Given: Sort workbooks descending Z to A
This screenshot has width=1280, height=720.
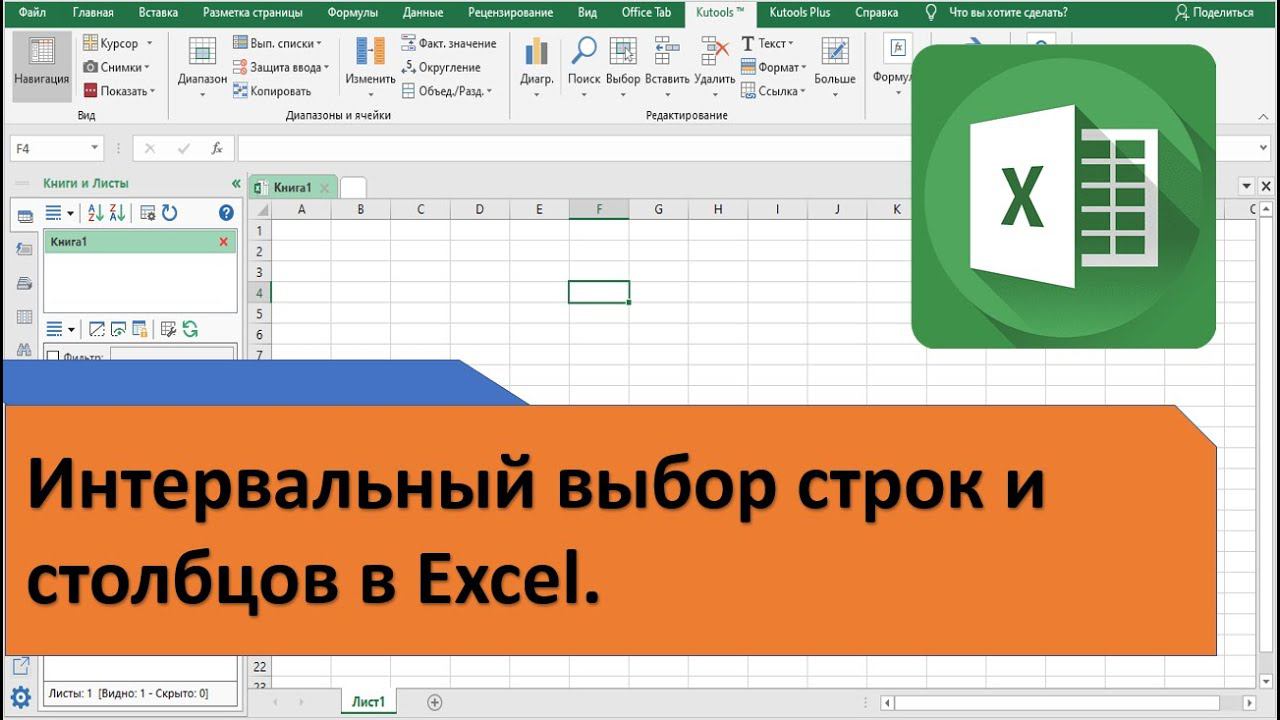Looking at the screenshot, I should [x=117, y=213].
